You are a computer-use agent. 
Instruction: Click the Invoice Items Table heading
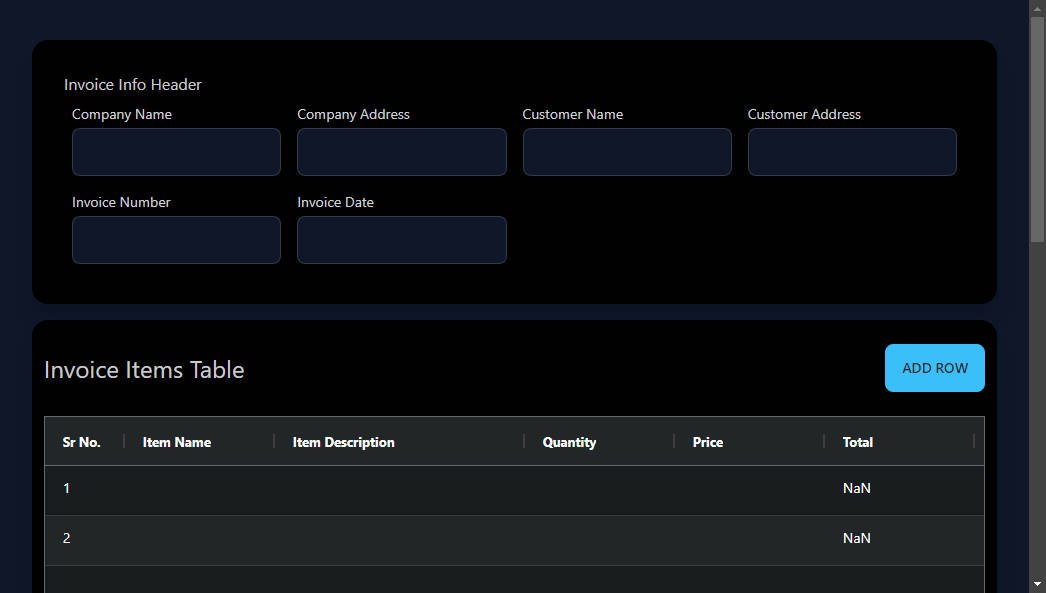[x=143, y=369]
